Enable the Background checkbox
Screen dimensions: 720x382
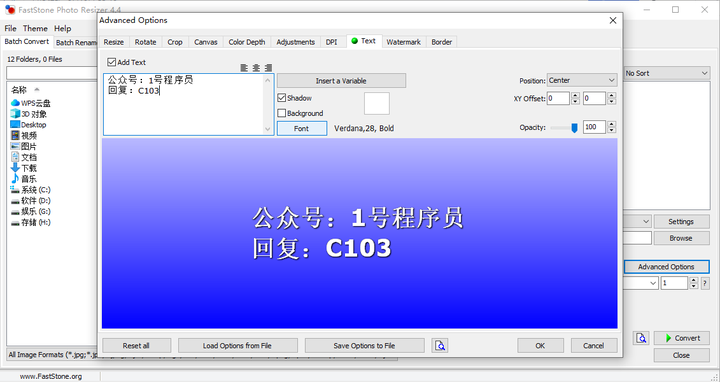tap(282, 113)
